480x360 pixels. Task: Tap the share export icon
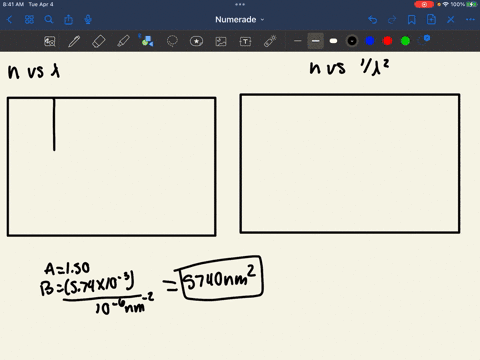68,20
